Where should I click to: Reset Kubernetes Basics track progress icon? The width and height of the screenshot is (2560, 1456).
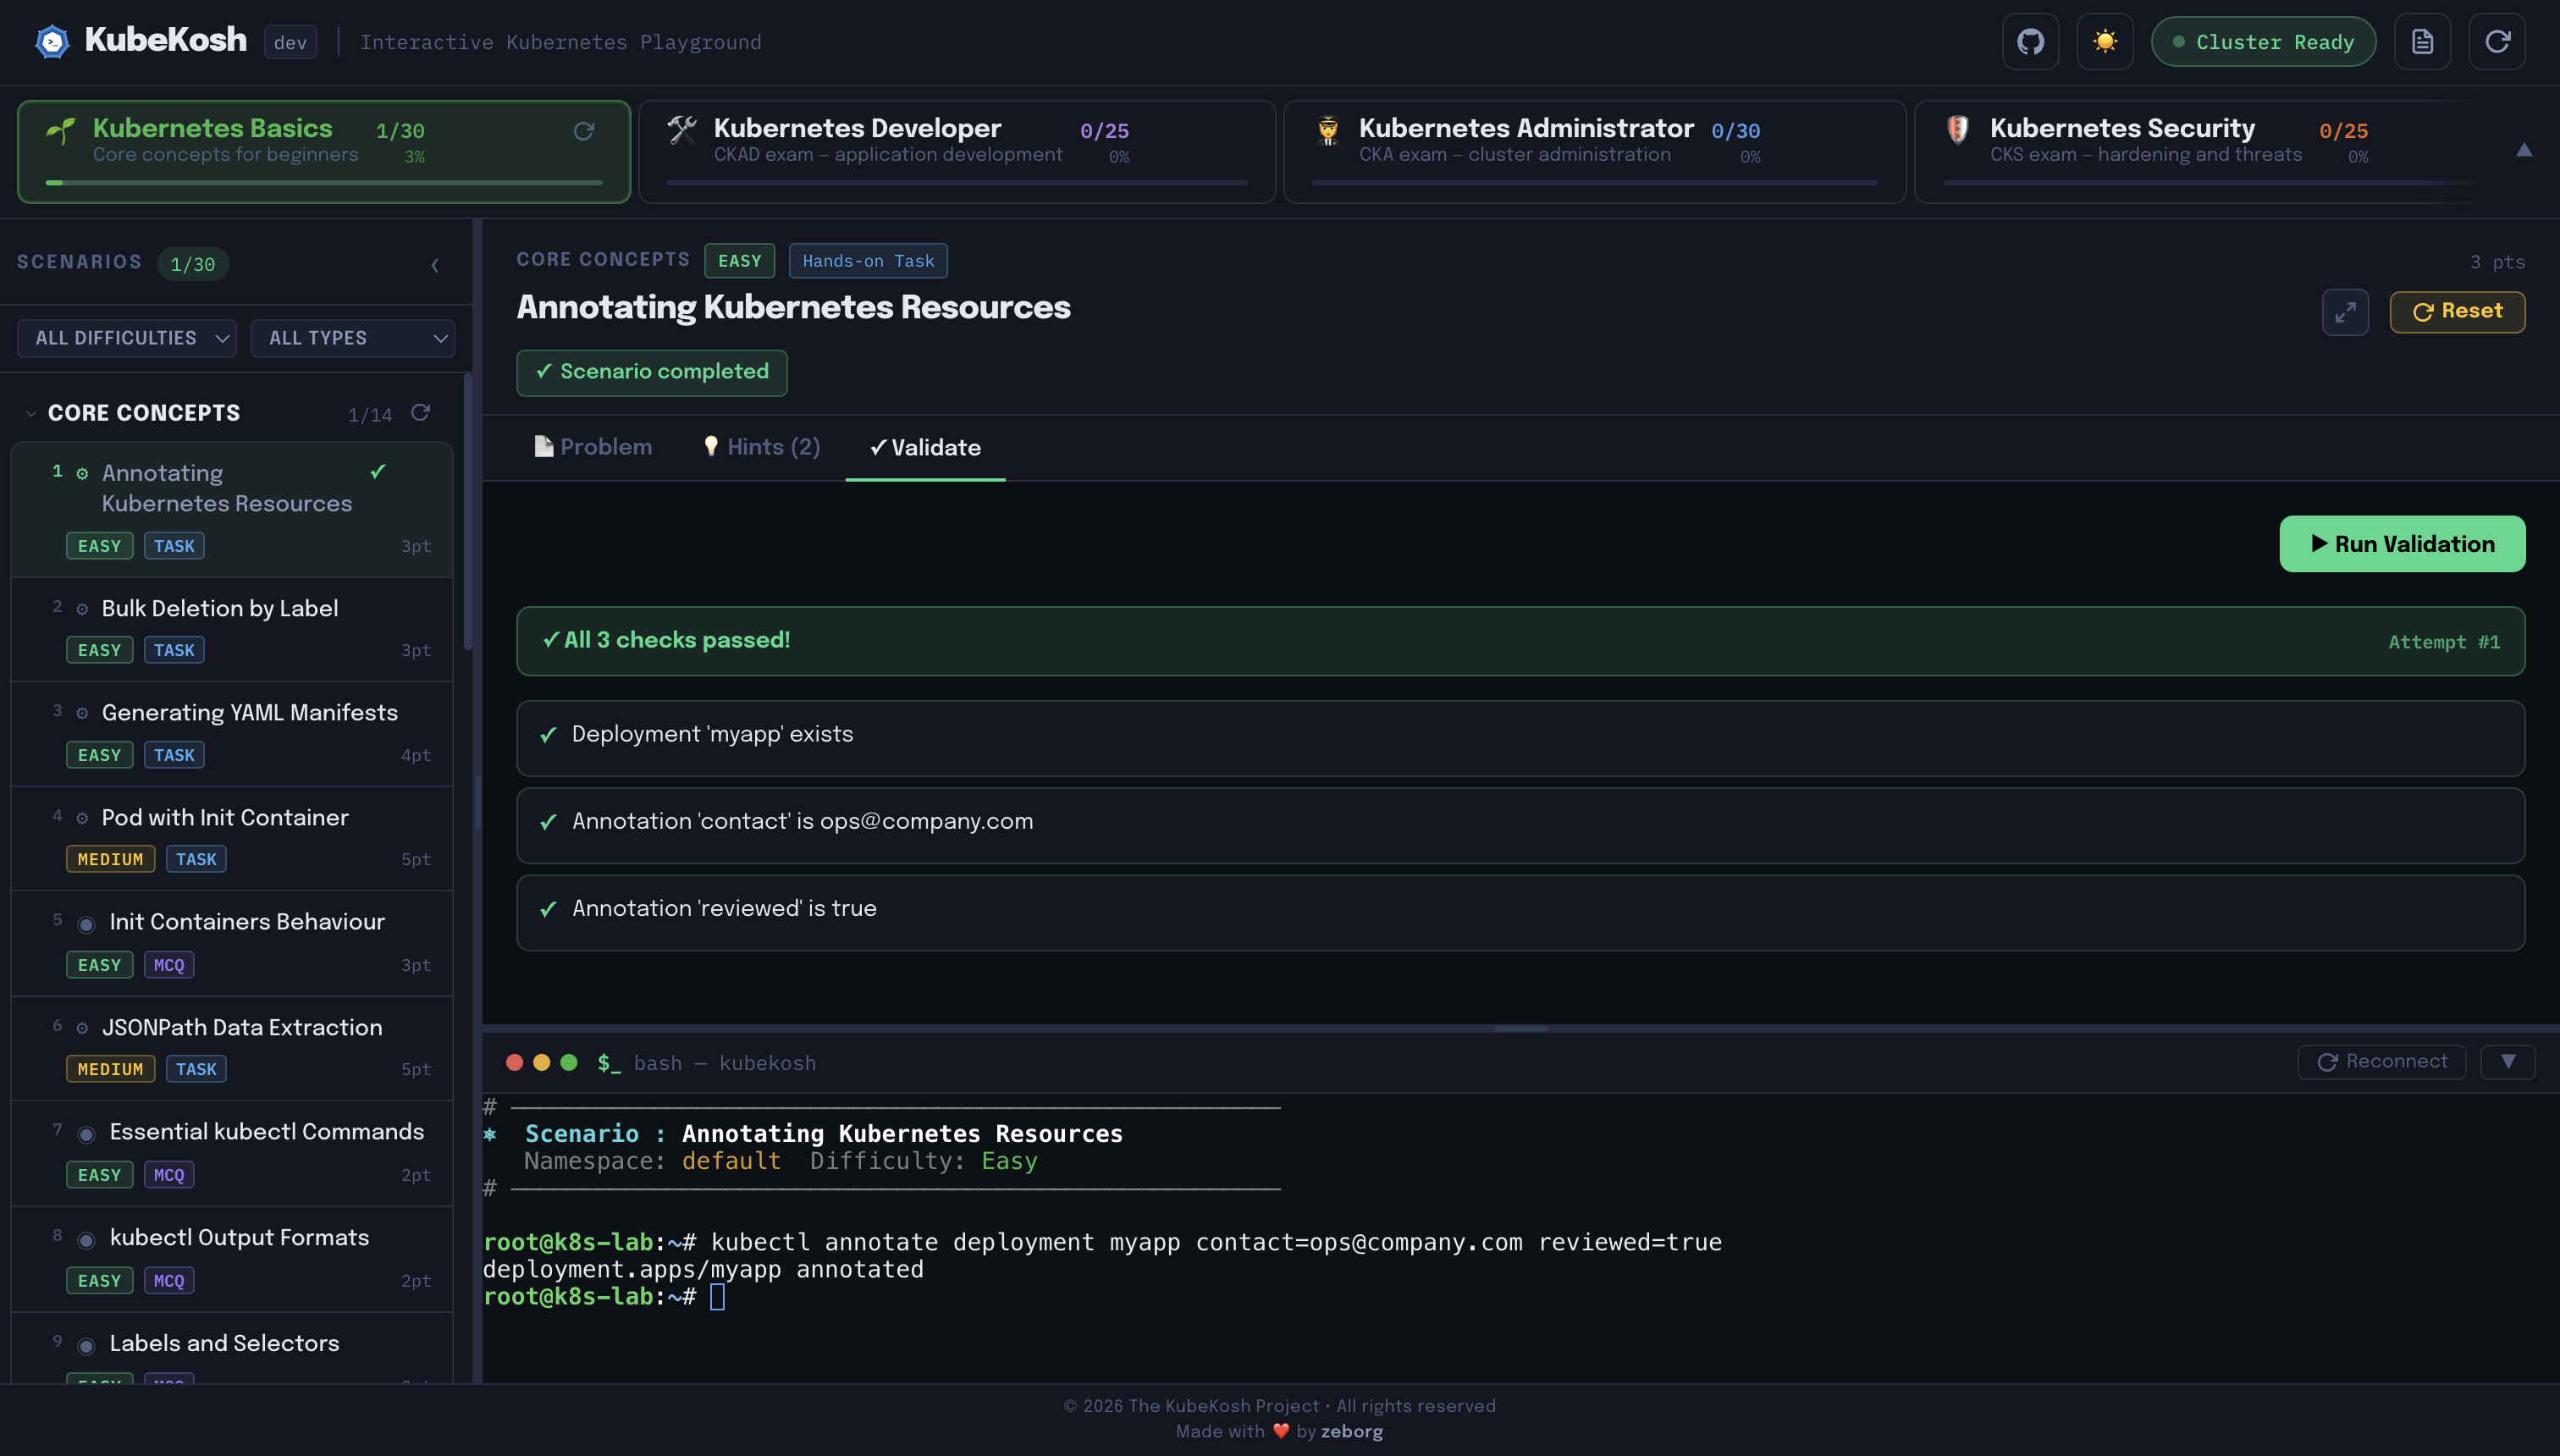pos(584,131)
